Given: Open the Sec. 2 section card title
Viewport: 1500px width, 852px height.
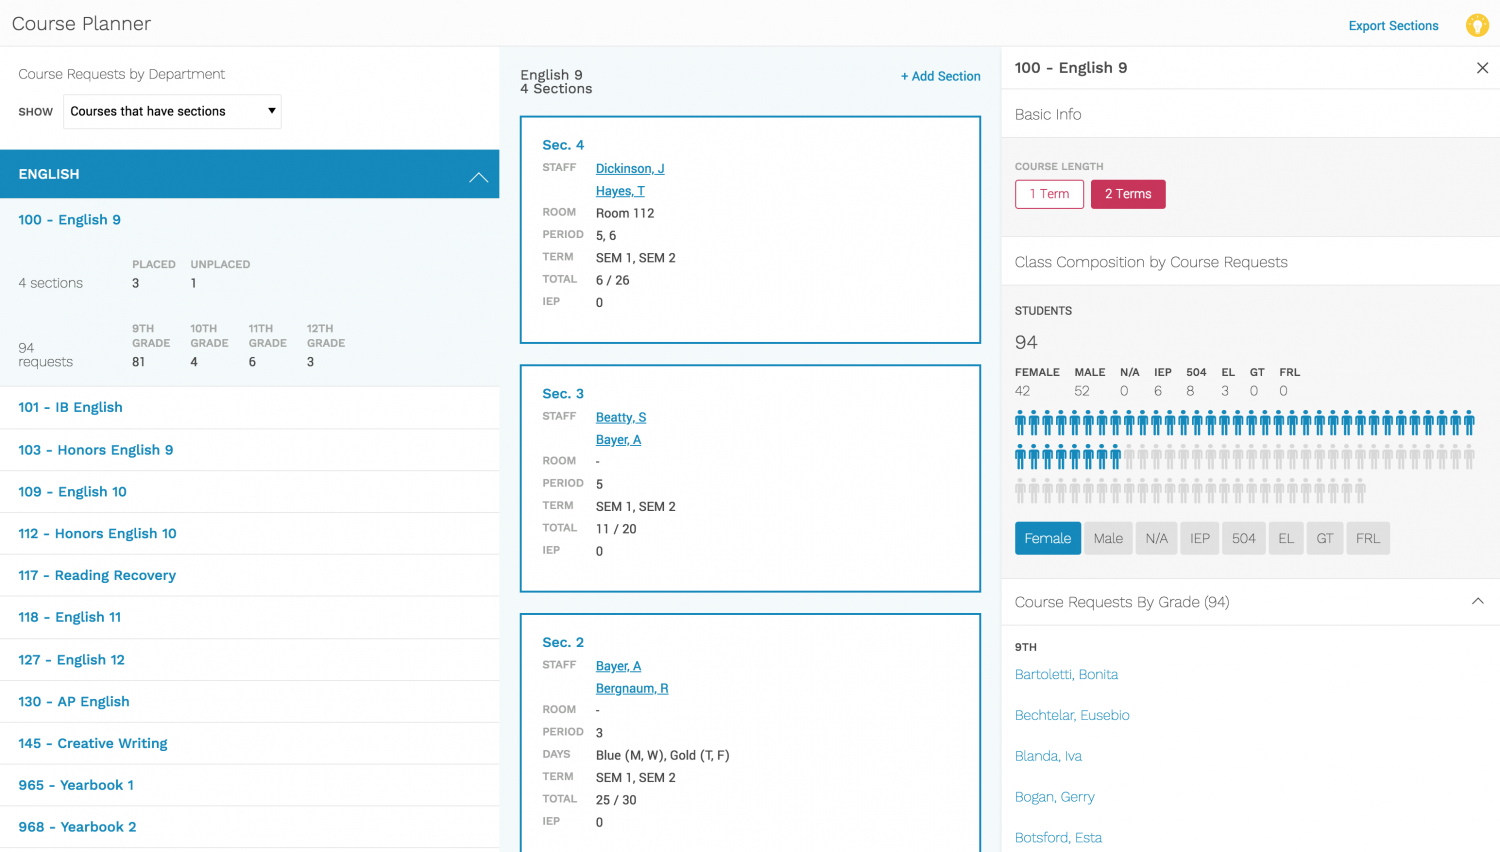Looking at the screenshot, I should [x=563, y=642].
